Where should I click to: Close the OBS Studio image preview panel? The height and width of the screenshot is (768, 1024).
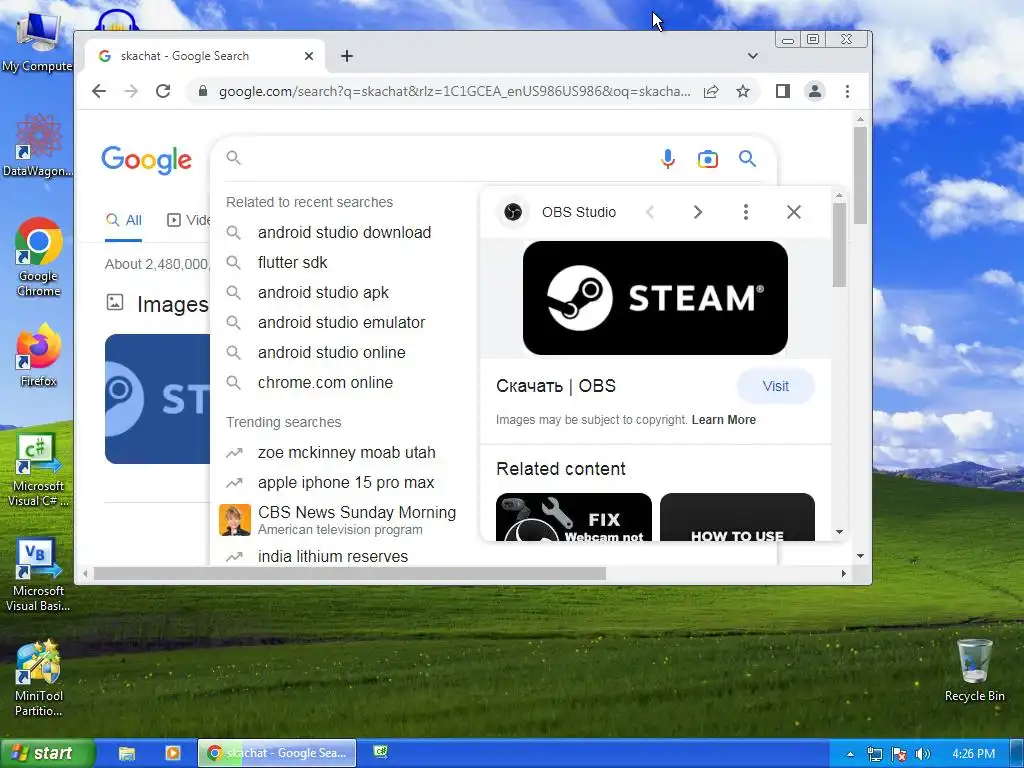point(794,212)
